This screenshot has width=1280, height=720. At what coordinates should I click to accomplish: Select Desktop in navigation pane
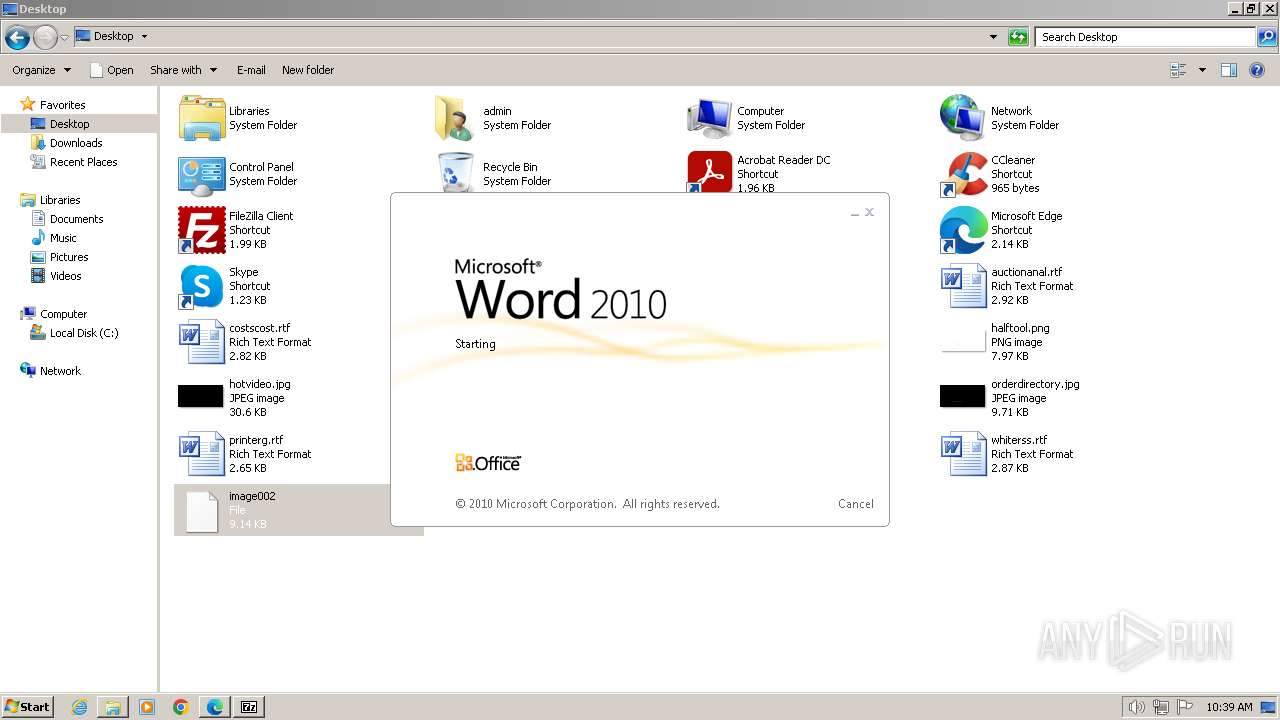[69, 124]
